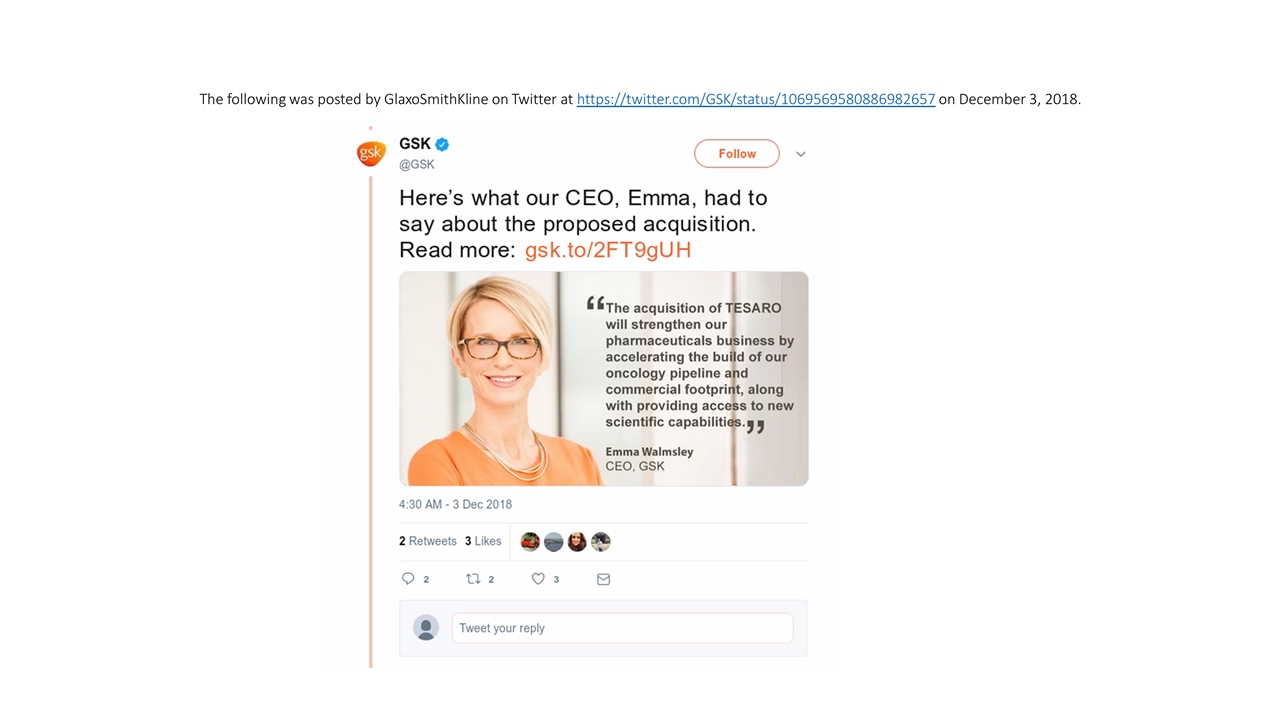Click the GSK orange logo avatar
Viewport: 1280px width, 720px height.
pos(371,153)
